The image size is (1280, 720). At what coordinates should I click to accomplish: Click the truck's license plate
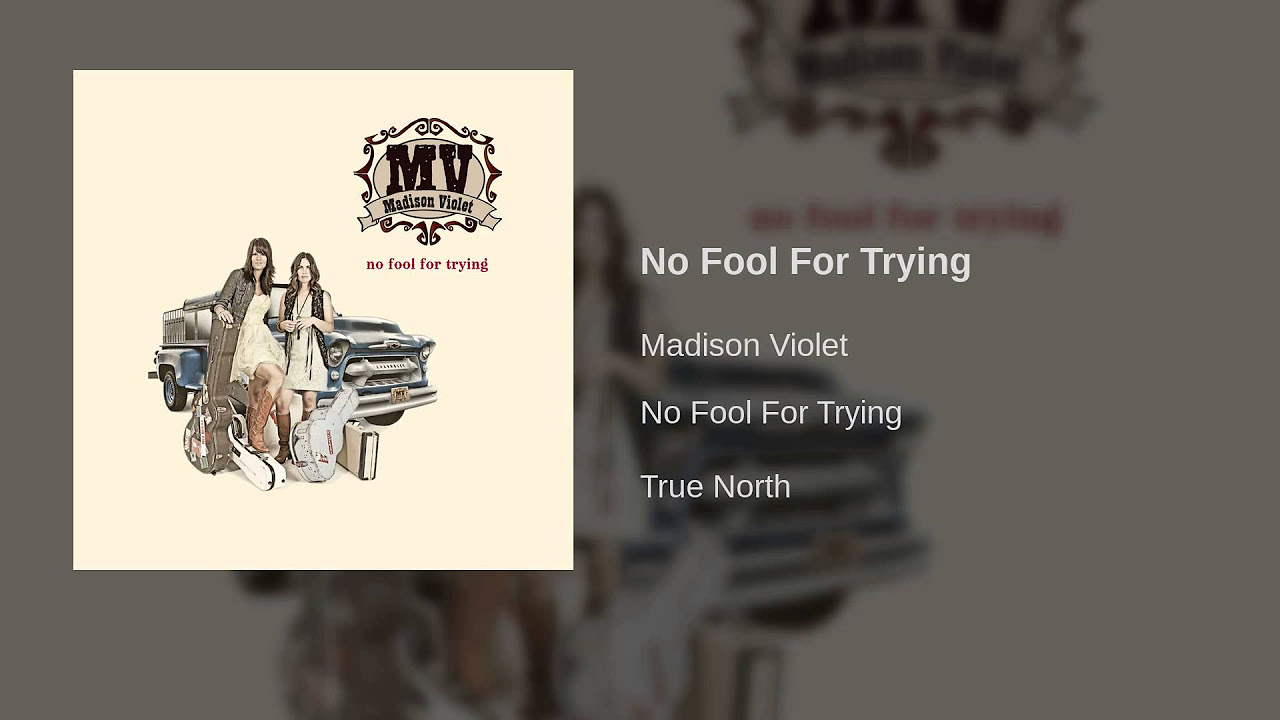click(401, 394)
